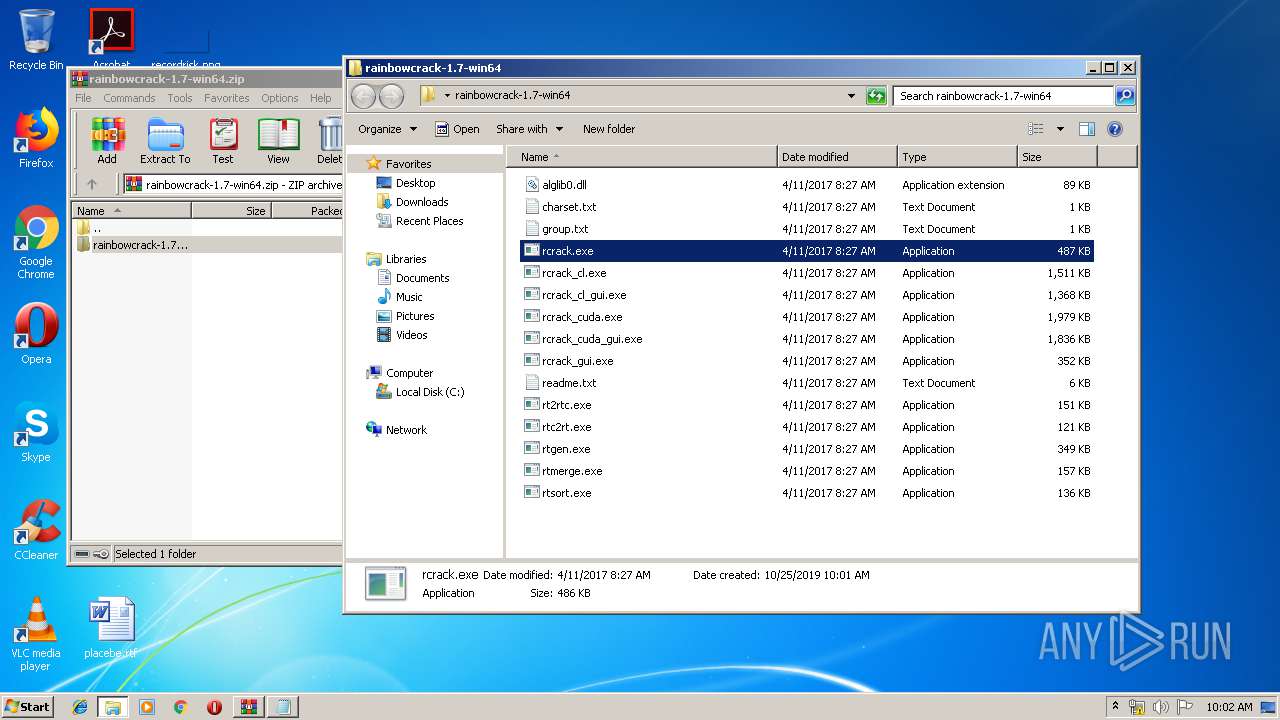Image resolution: width=1280 pixels, height=720 pixels.
Task: Select alglib0.dll file icon
Action: 532,185
